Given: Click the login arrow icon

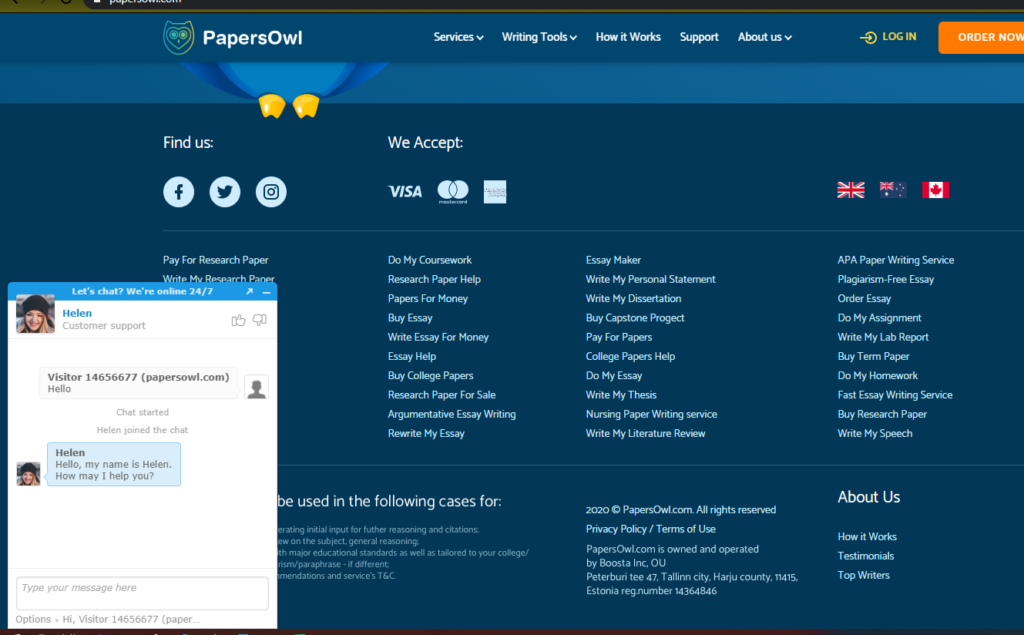Looking at the screenshot, I should 868,38.
